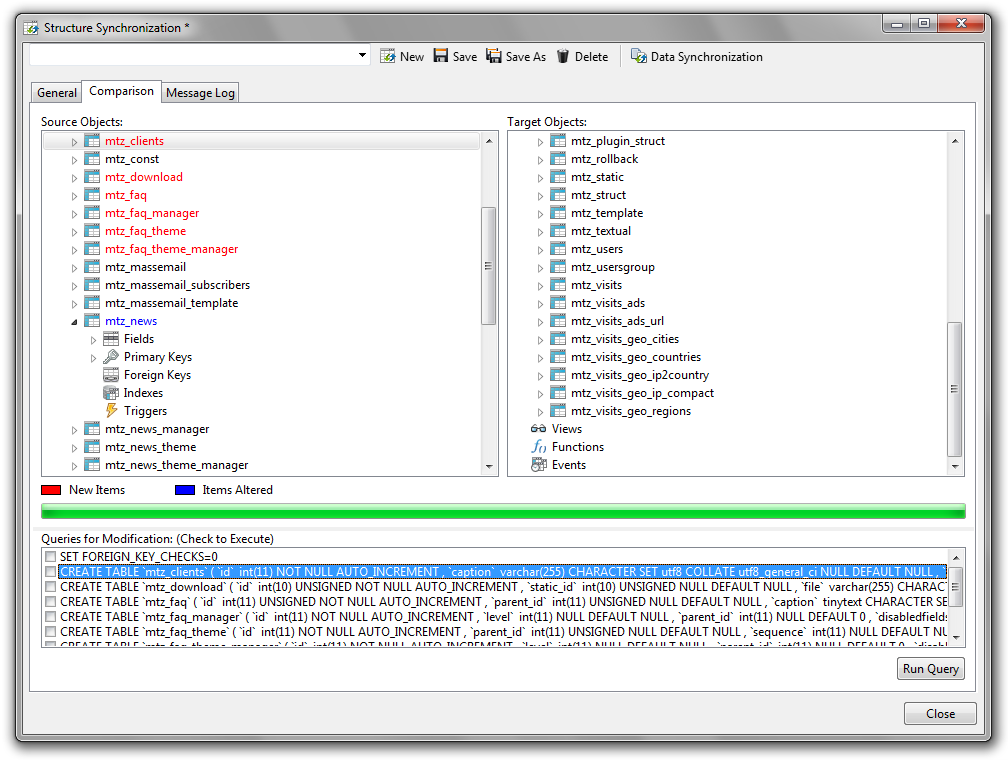The image size is (1008, 760).
Task: Open the profile dropdown in the toolbar
Action: pos(363,55)
